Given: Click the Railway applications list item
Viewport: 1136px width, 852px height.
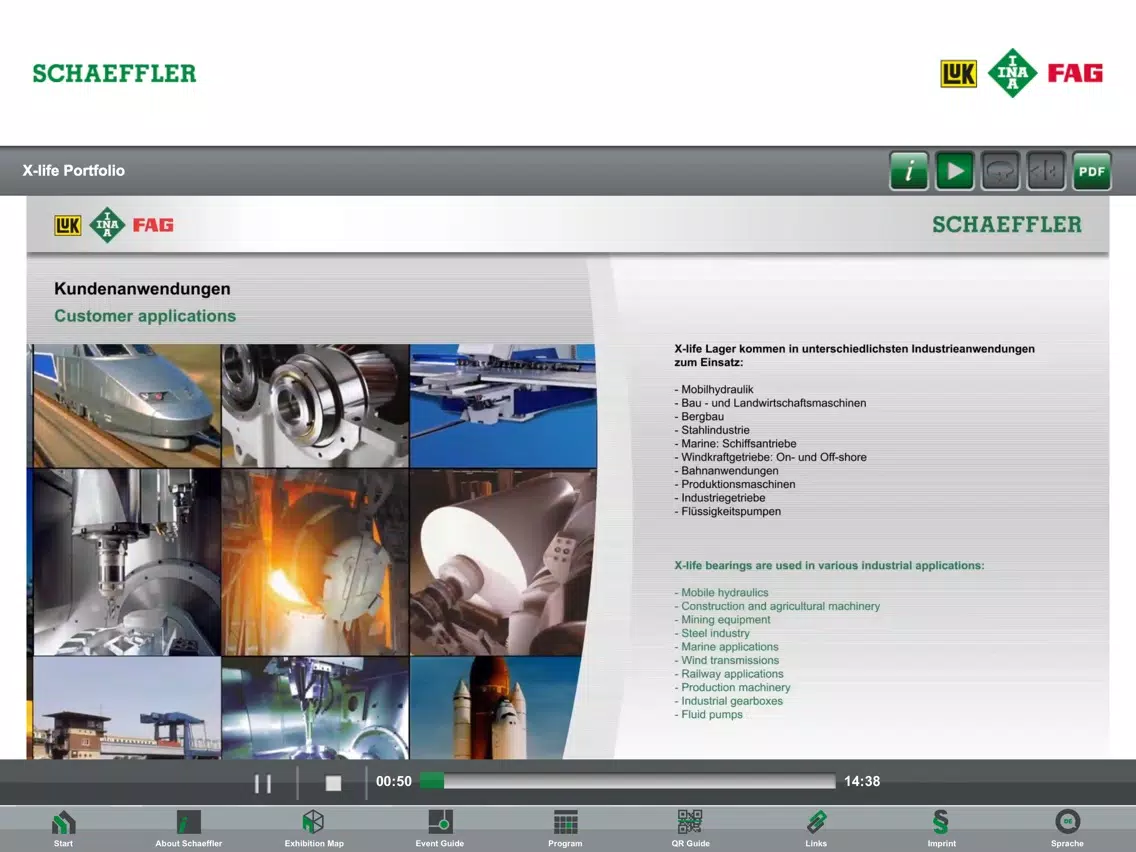Looking at the screenshot, I should [x=729, y=674].
